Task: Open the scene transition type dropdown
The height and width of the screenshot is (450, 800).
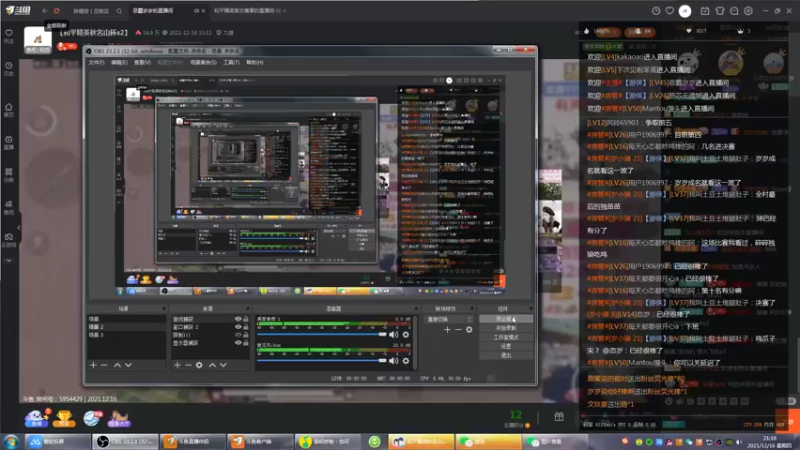Action: pyautogui.click(x=449, y=319)
